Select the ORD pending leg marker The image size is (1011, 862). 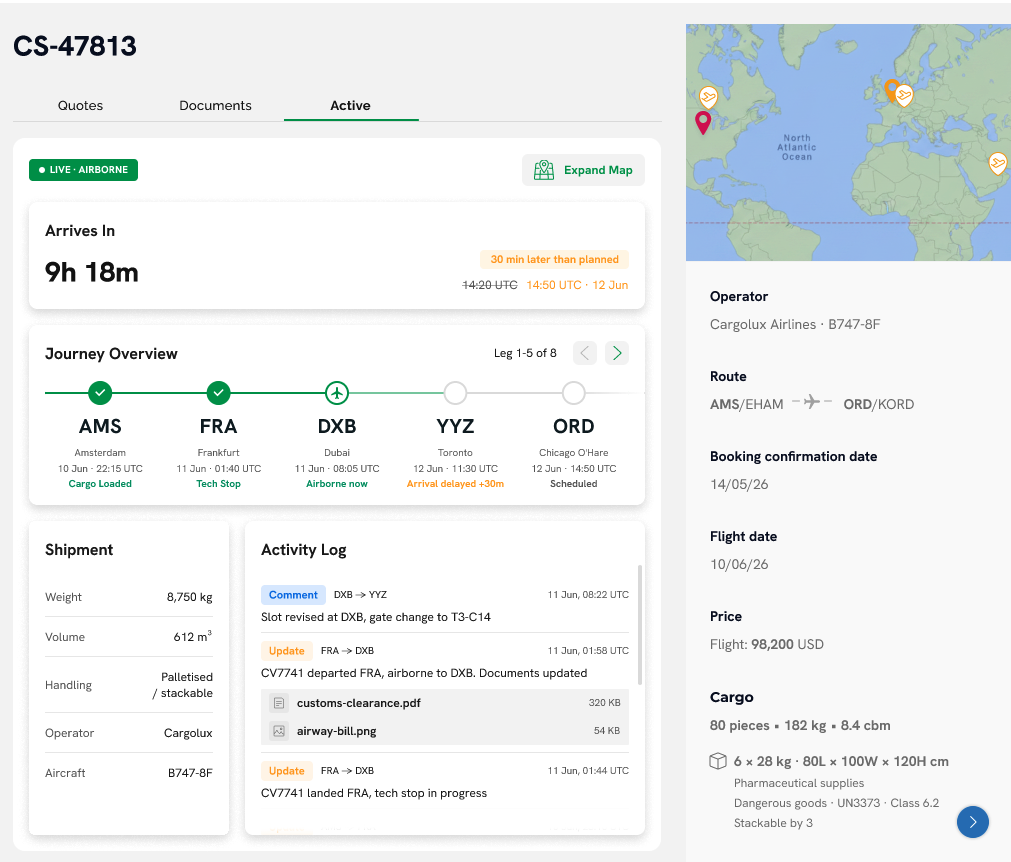point(573,392)
